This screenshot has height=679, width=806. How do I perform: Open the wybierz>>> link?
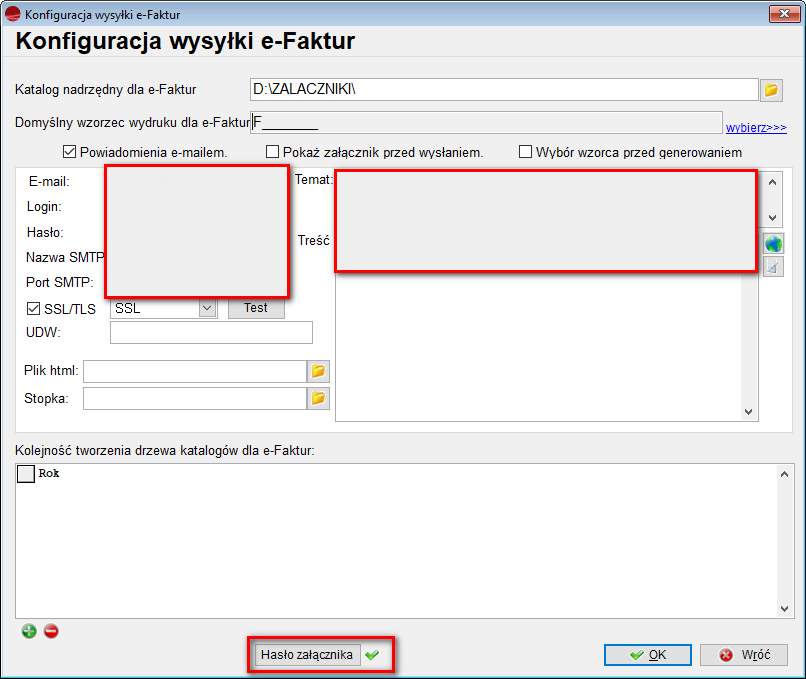[x=756, y=128]
